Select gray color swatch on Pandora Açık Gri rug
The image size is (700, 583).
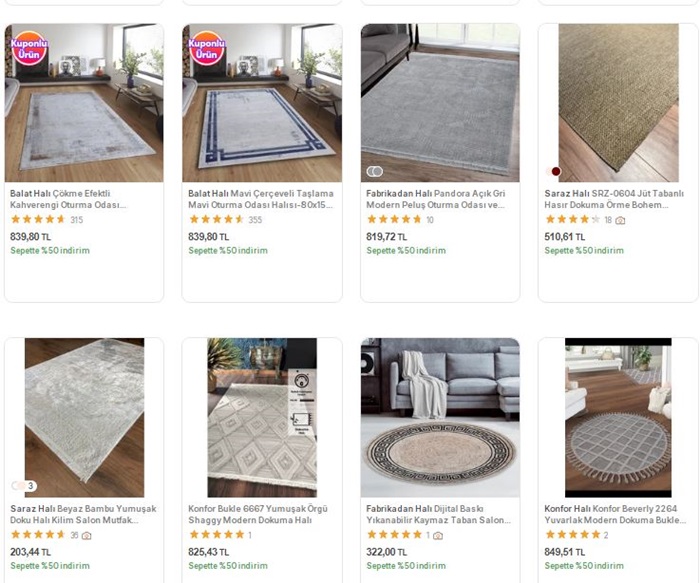(375, 171)
